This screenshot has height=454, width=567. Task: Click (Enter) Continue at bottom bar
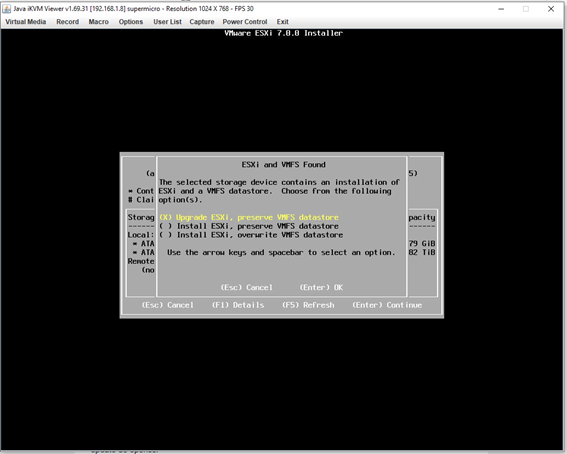point(387,305)
